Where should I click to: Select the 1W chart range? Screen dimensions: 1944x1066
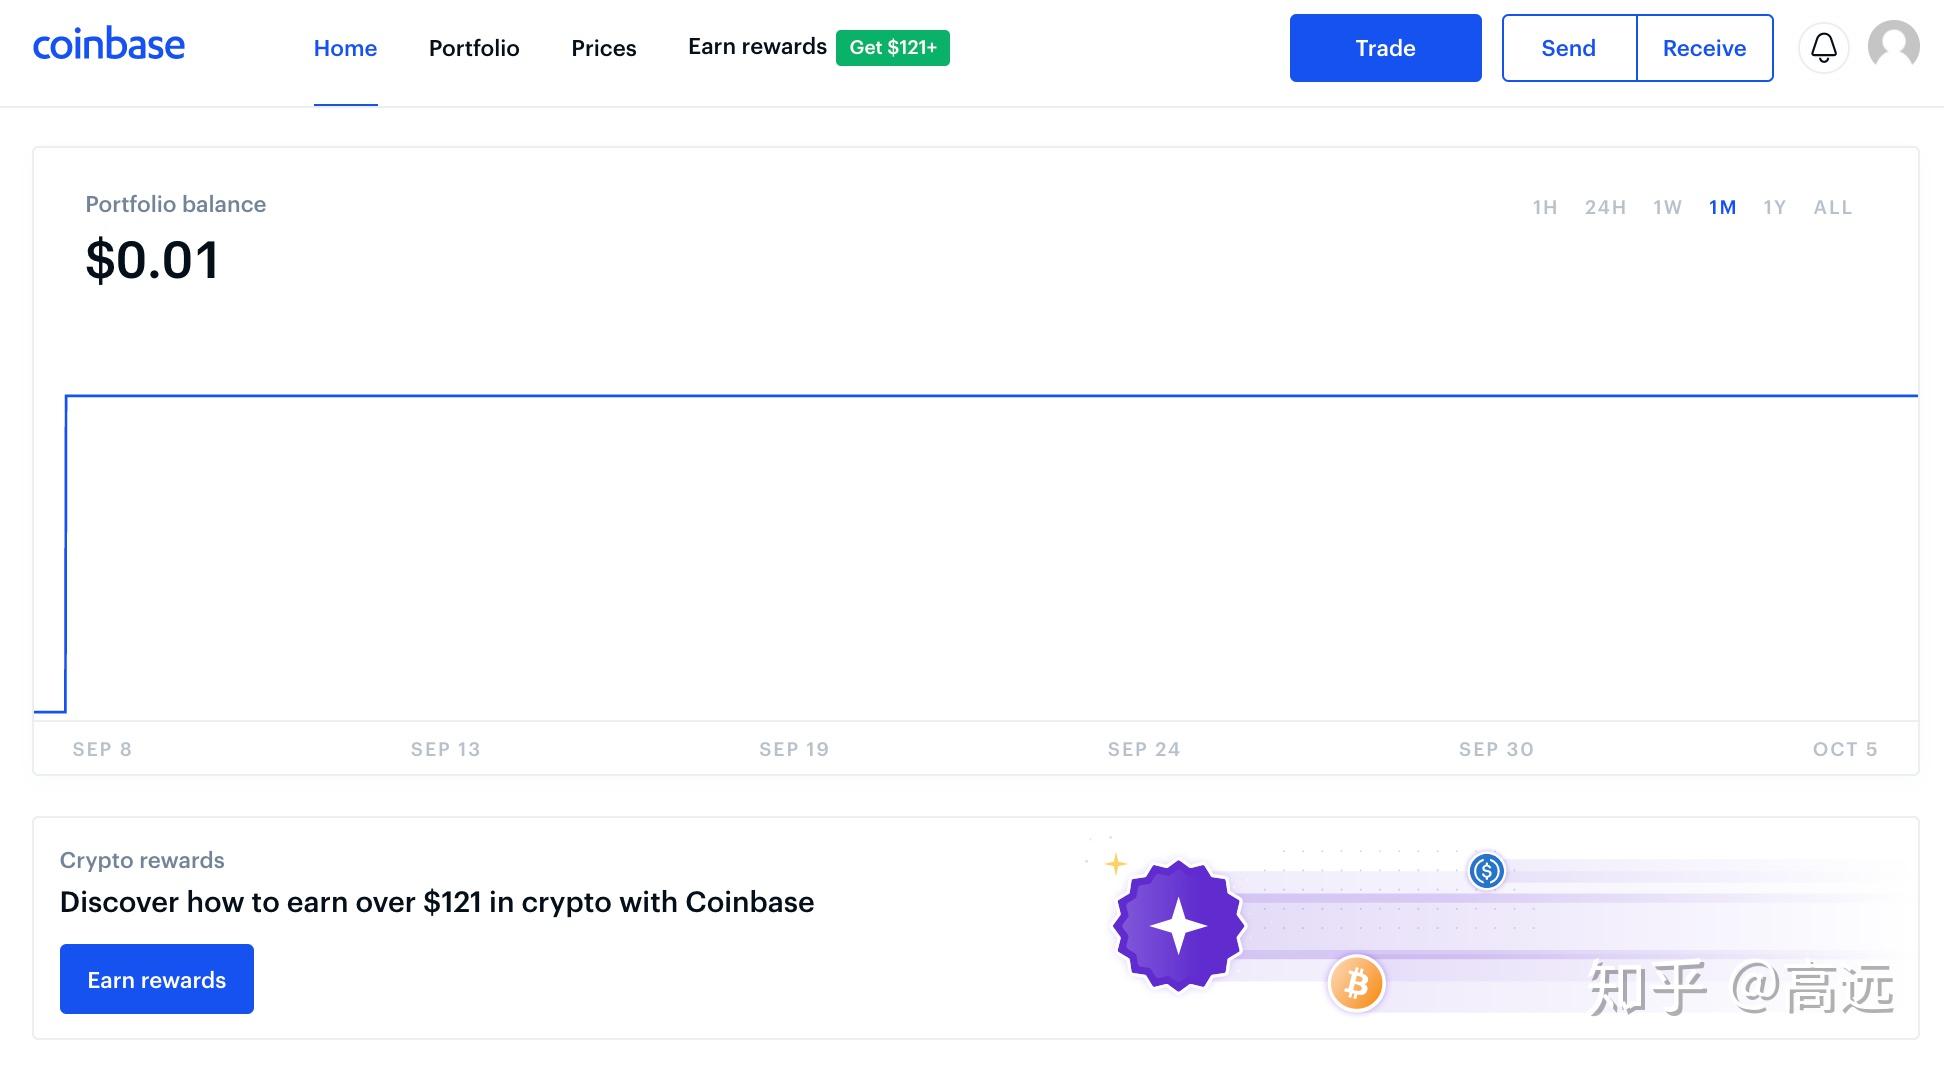click(x=1667, y=208)
